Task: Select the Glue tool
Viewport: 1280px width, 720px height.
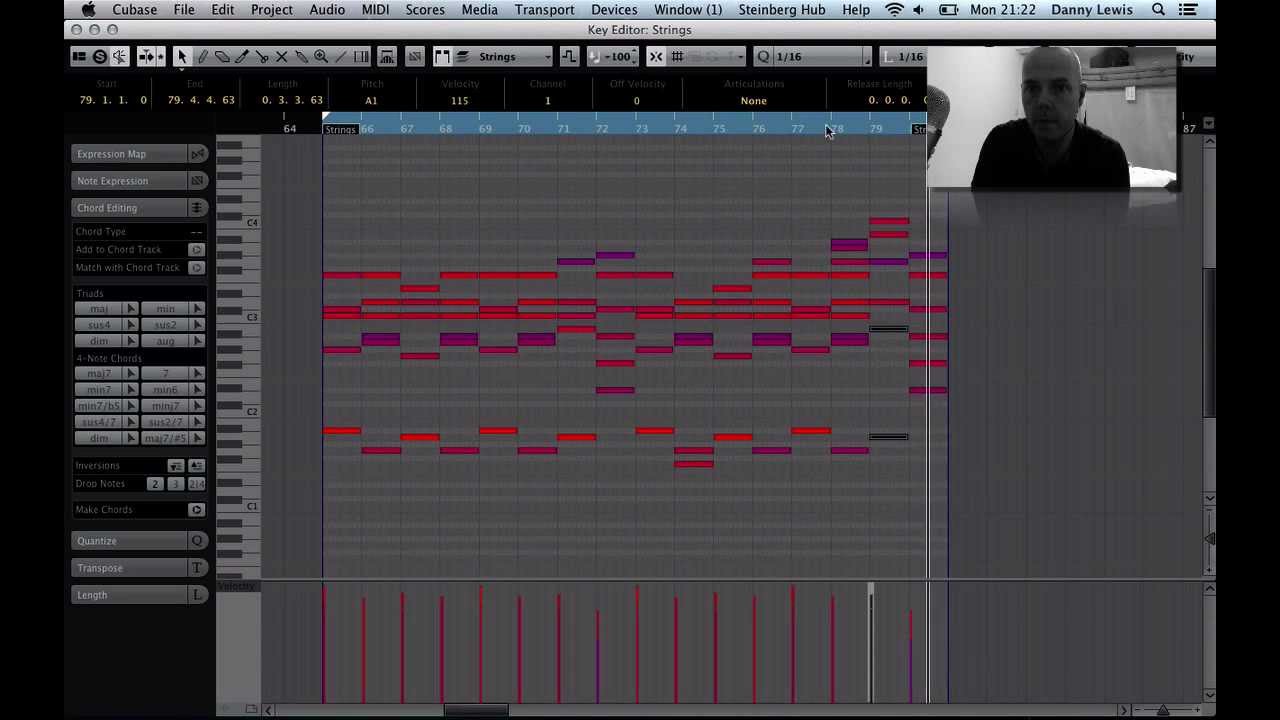Action: click(x=301, y=57)
